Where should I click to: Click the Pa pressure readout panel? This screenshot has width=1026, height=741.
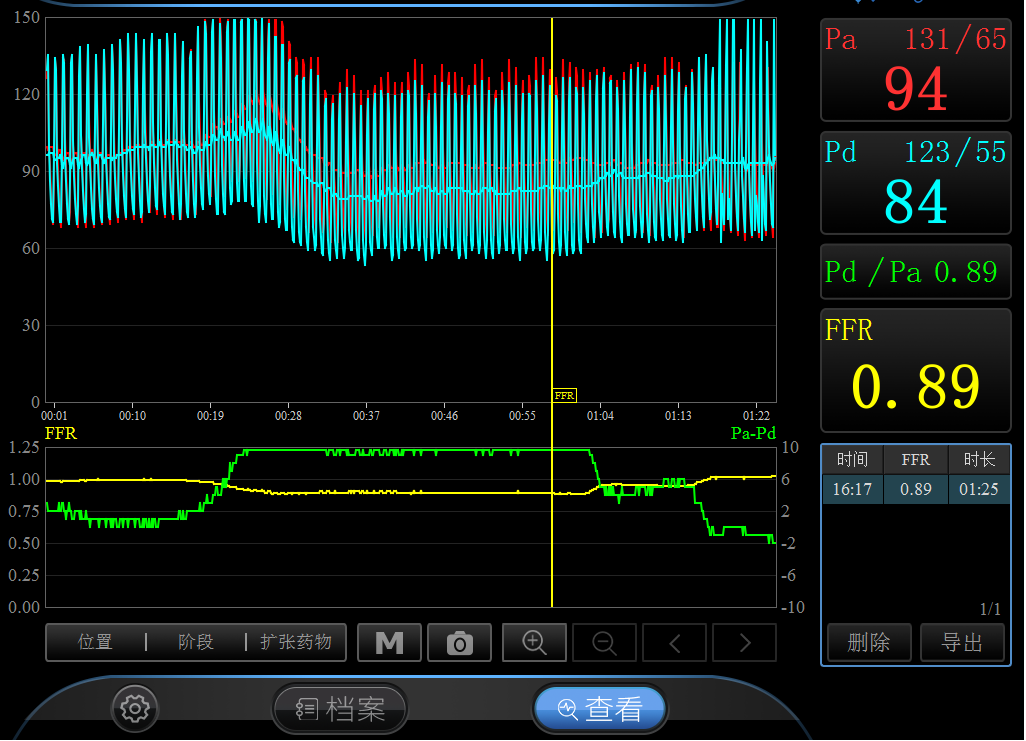coord(915,70)
